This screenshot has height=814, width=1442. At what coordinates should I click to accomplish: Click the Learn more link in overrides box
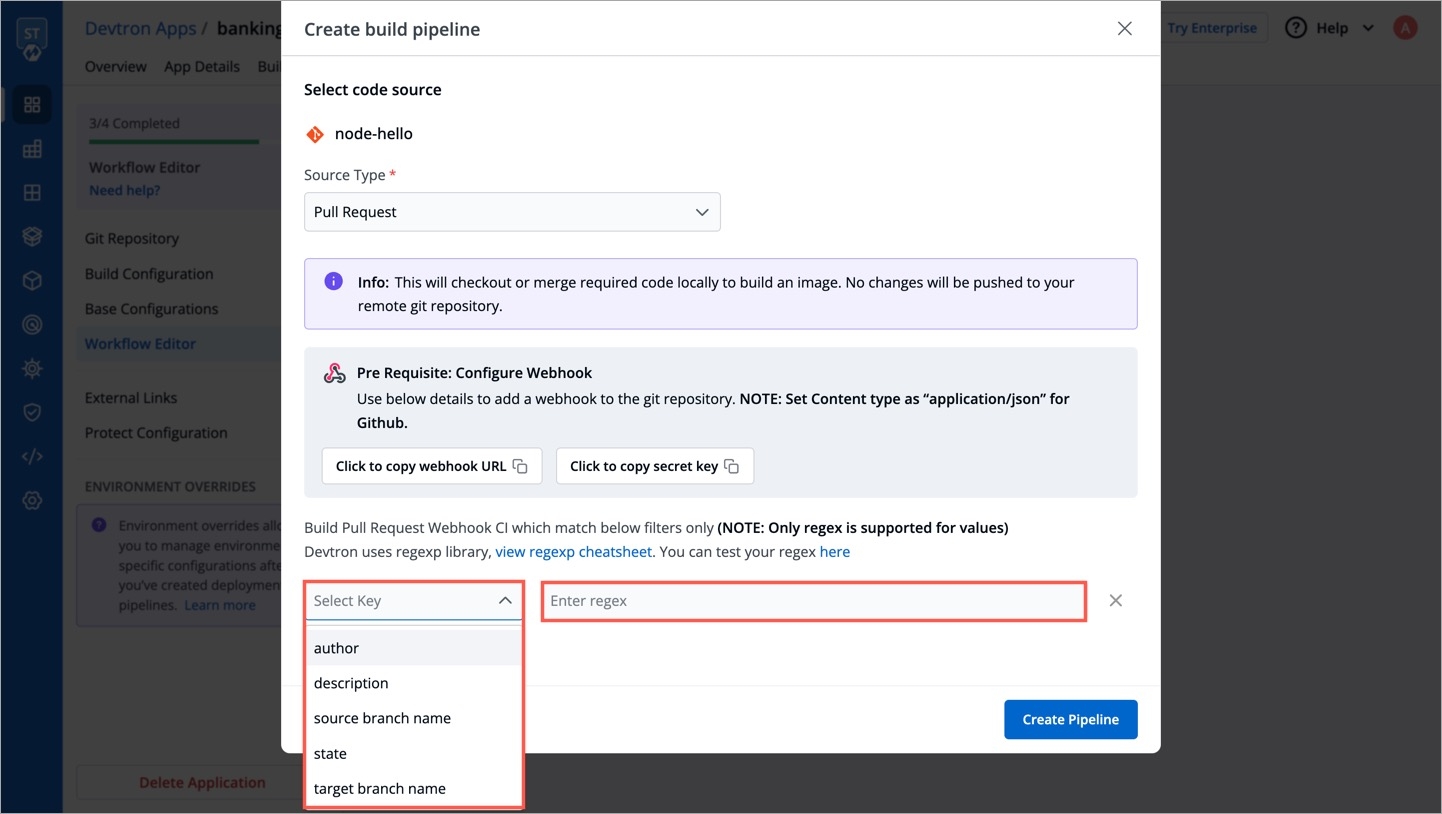click(220, 606)
